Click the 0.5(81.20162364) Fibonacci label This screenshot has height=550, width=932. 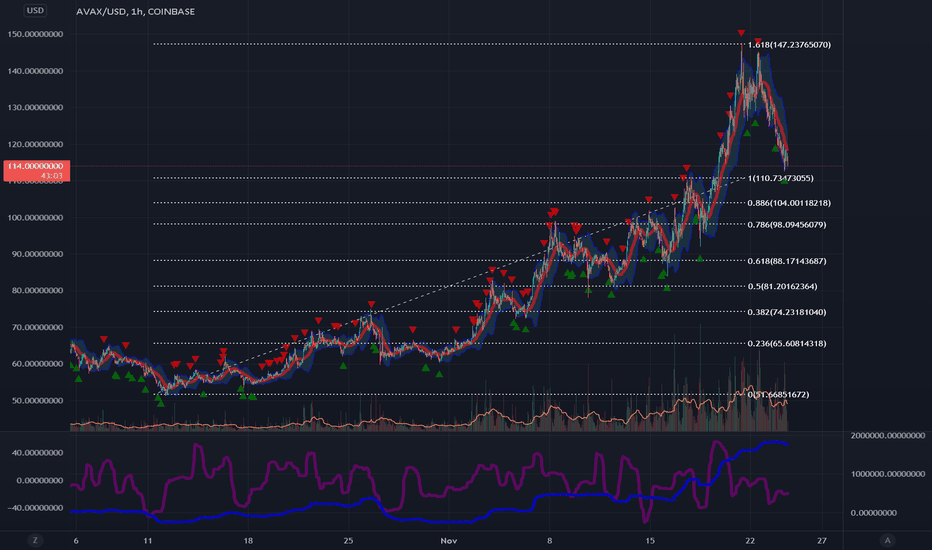pos(782,287)
